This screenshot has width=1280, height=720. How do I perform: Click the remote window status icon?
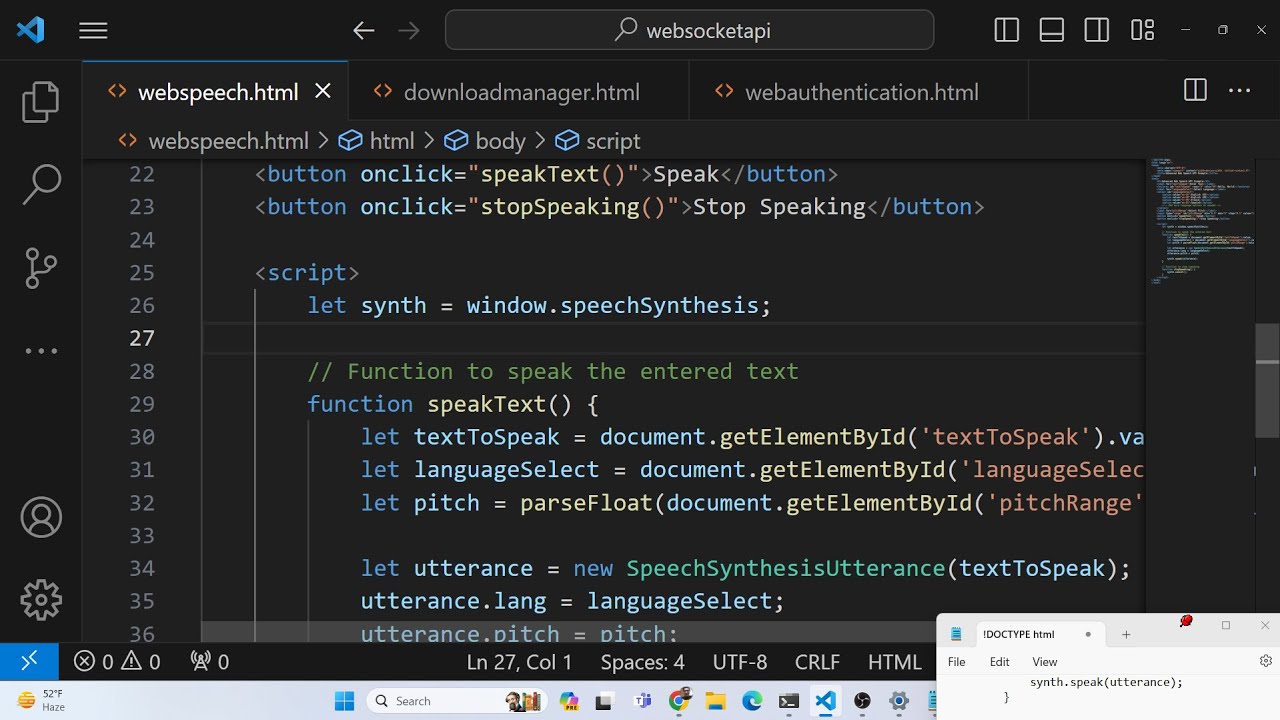[29, 661]
